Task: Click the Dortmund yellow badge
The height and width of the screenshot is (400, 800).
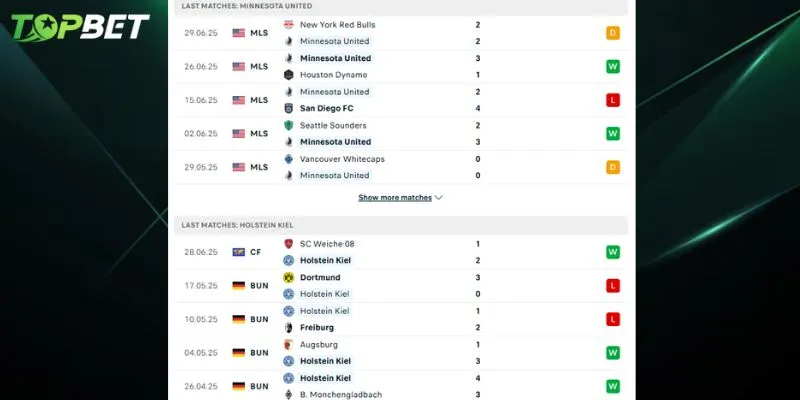Action: [289, 277]
